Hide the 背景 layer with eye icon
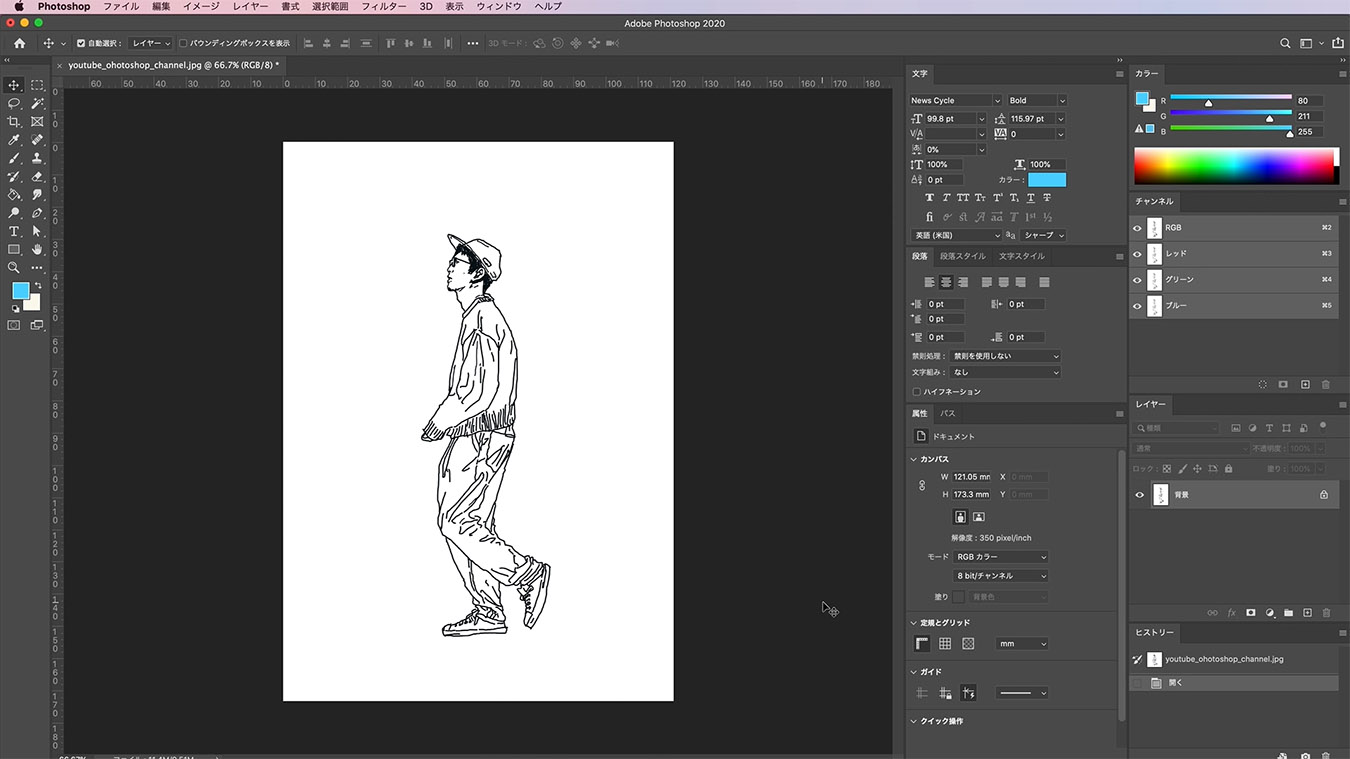Screen dimensions: 1350x759 (x=1138, y=494)
